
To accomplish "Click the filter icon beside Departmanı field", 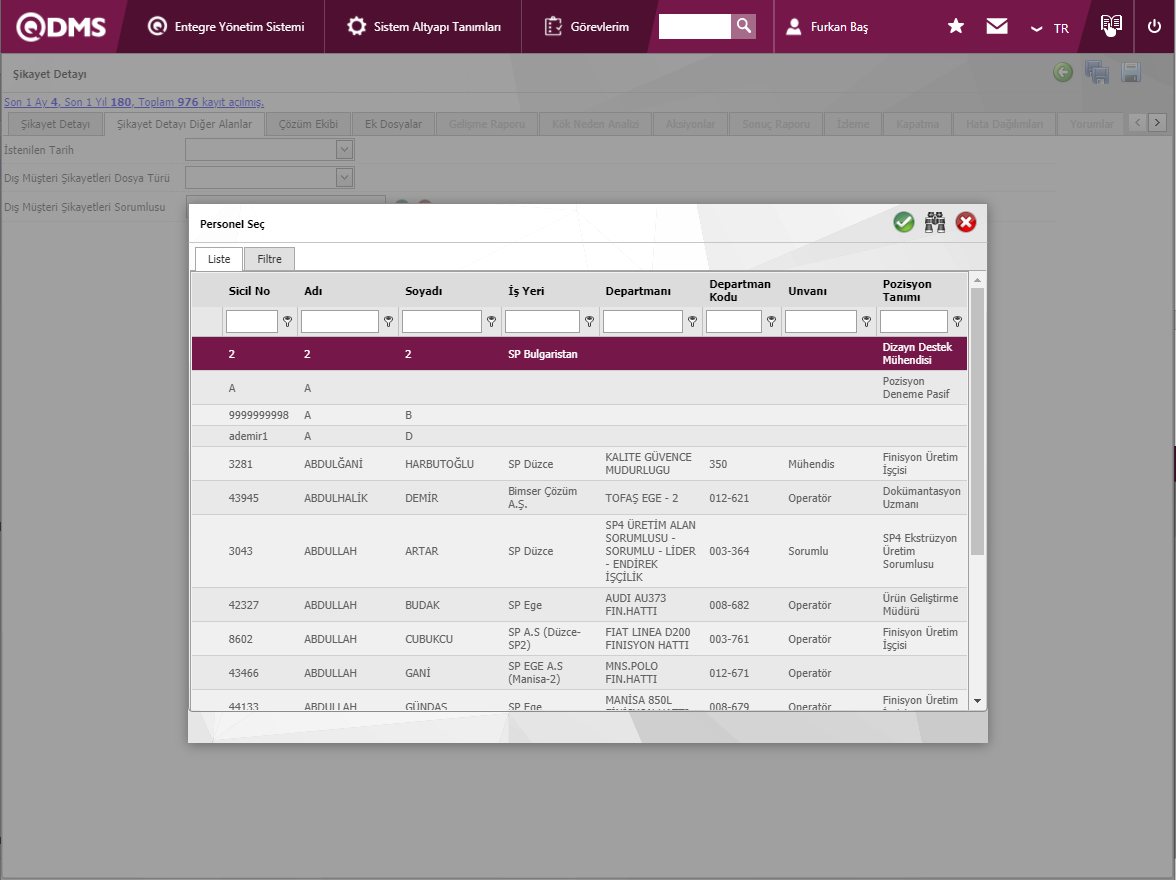I will 692,322.
